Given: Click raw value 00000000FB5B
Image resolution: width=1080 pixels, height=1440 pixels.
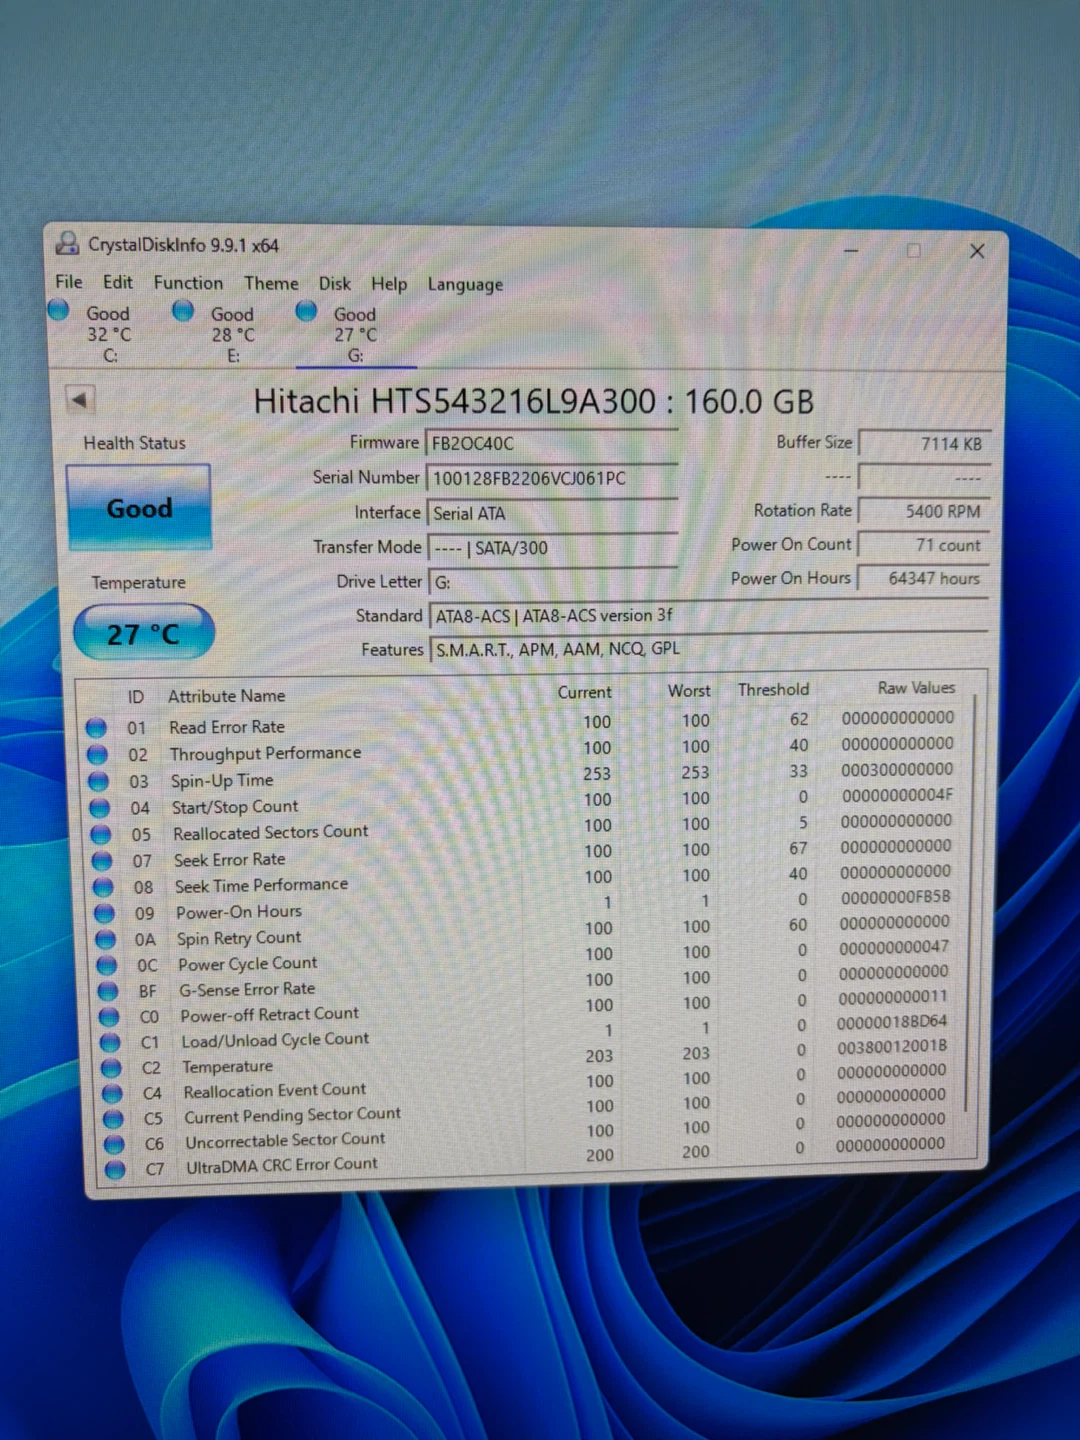Looking at the screenshot, I should click(x=895, y=897).
